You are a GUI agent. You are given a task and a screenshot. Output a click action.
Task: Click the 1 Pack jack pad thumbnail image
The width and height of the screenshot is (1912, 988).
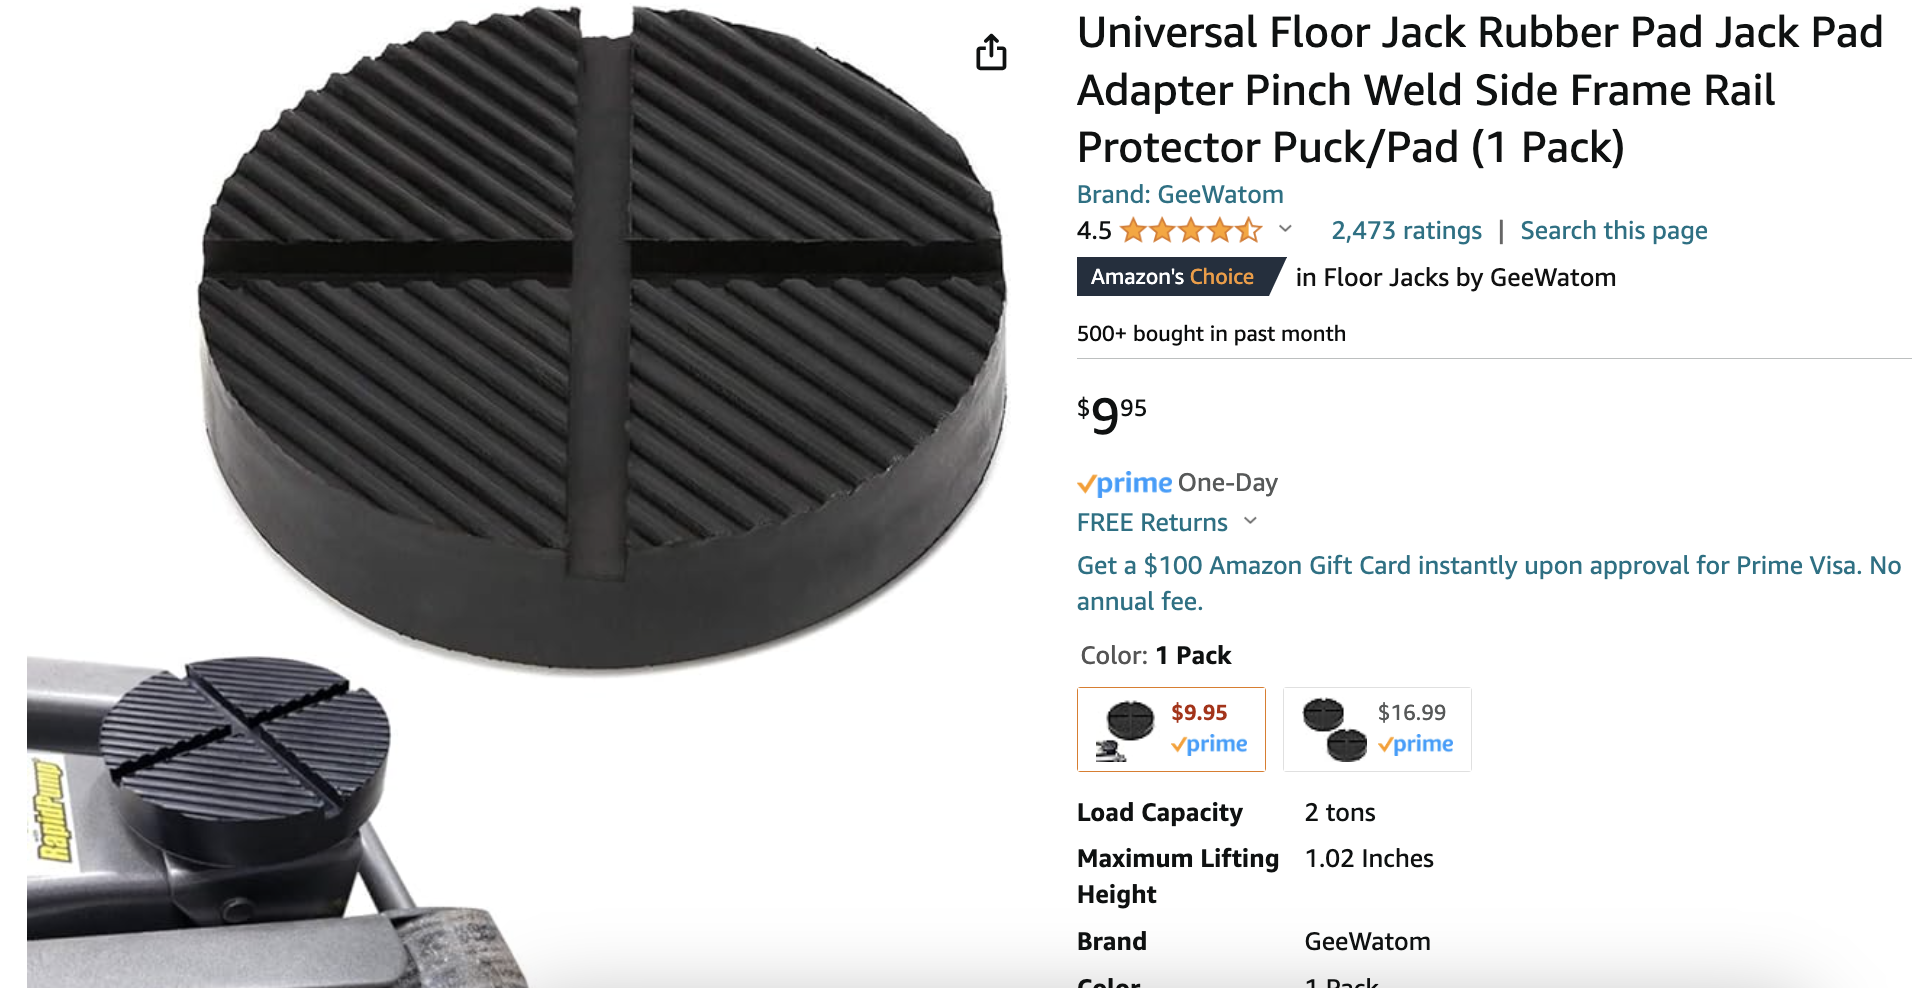1125,730
